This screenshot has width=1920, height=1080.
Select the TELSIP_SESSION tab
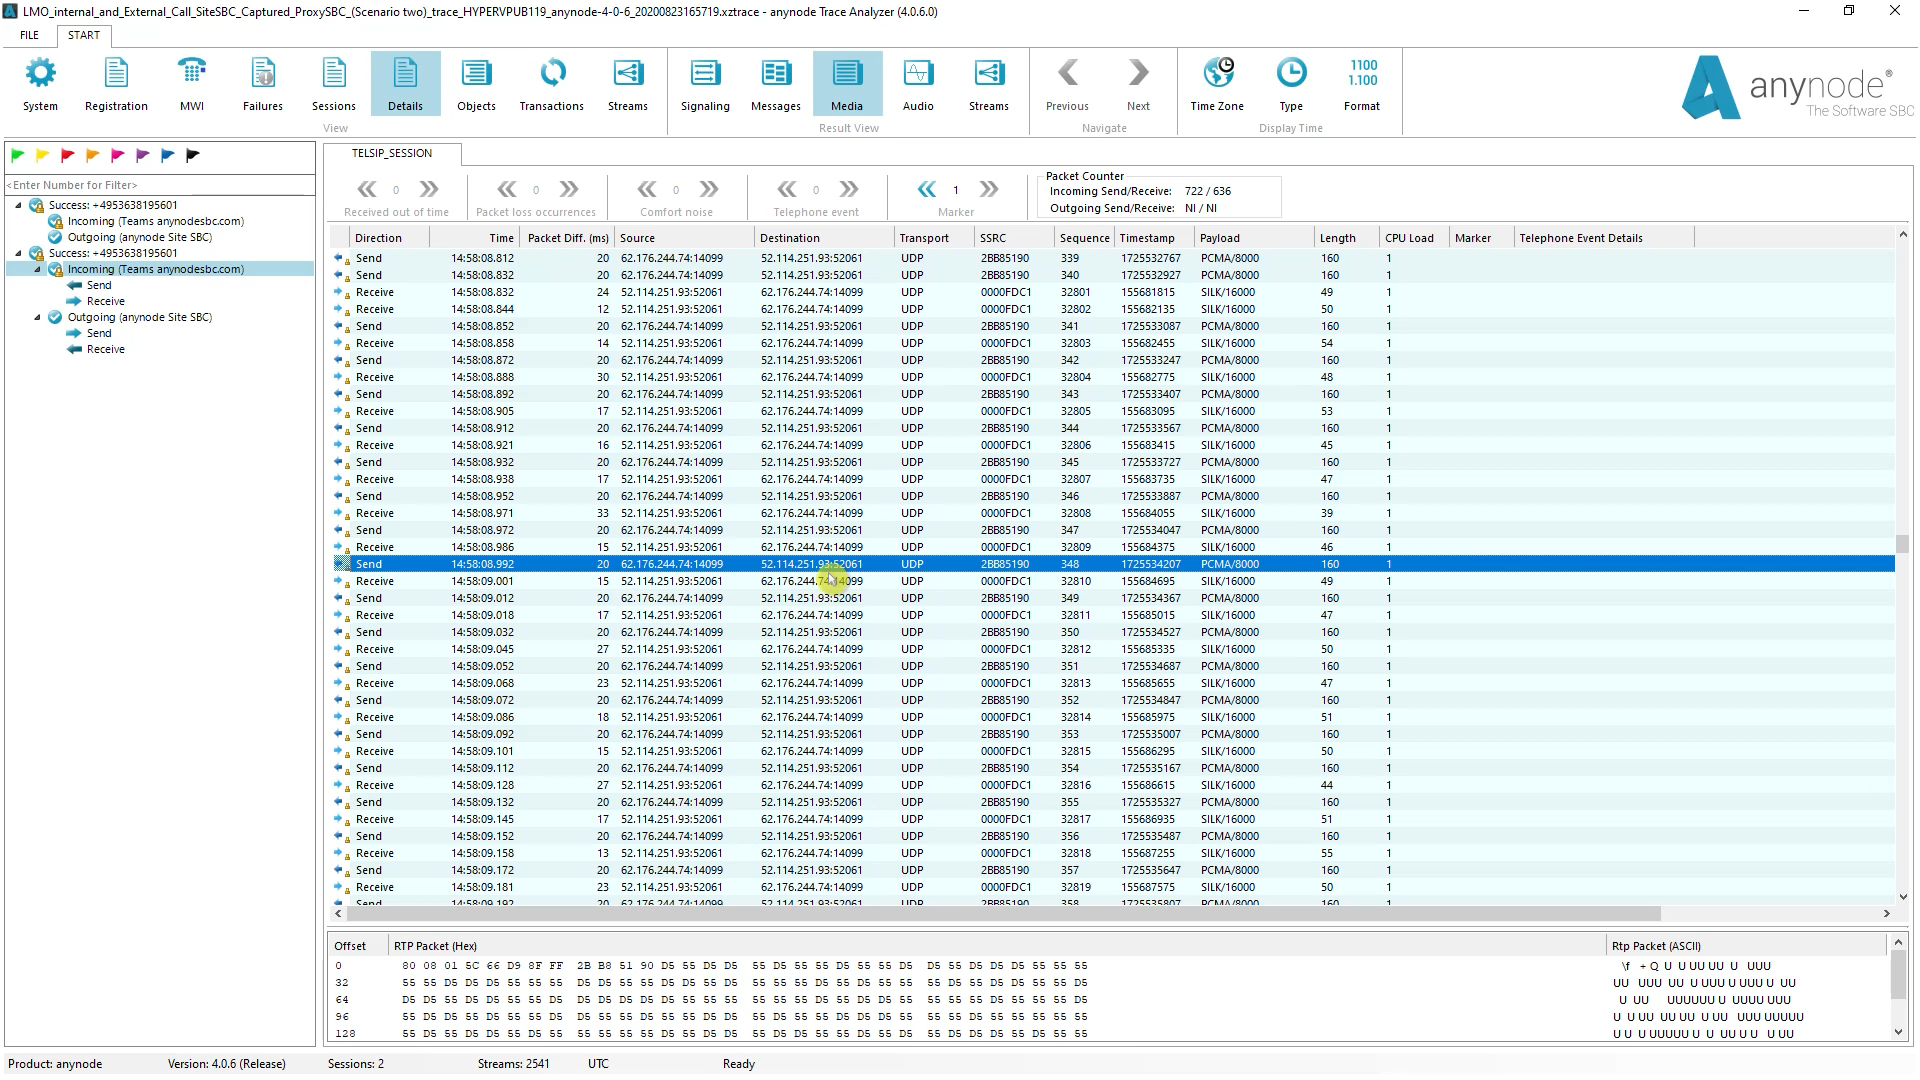(x=392, y=153)
